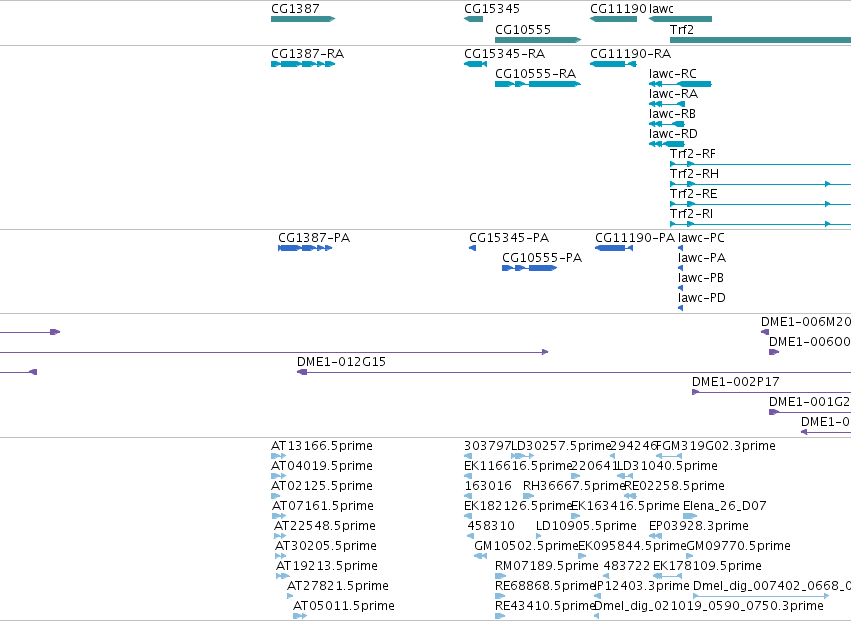Click the AT02125.5prime EST label
Screen dimensions: 851x621
click(322, 486)
